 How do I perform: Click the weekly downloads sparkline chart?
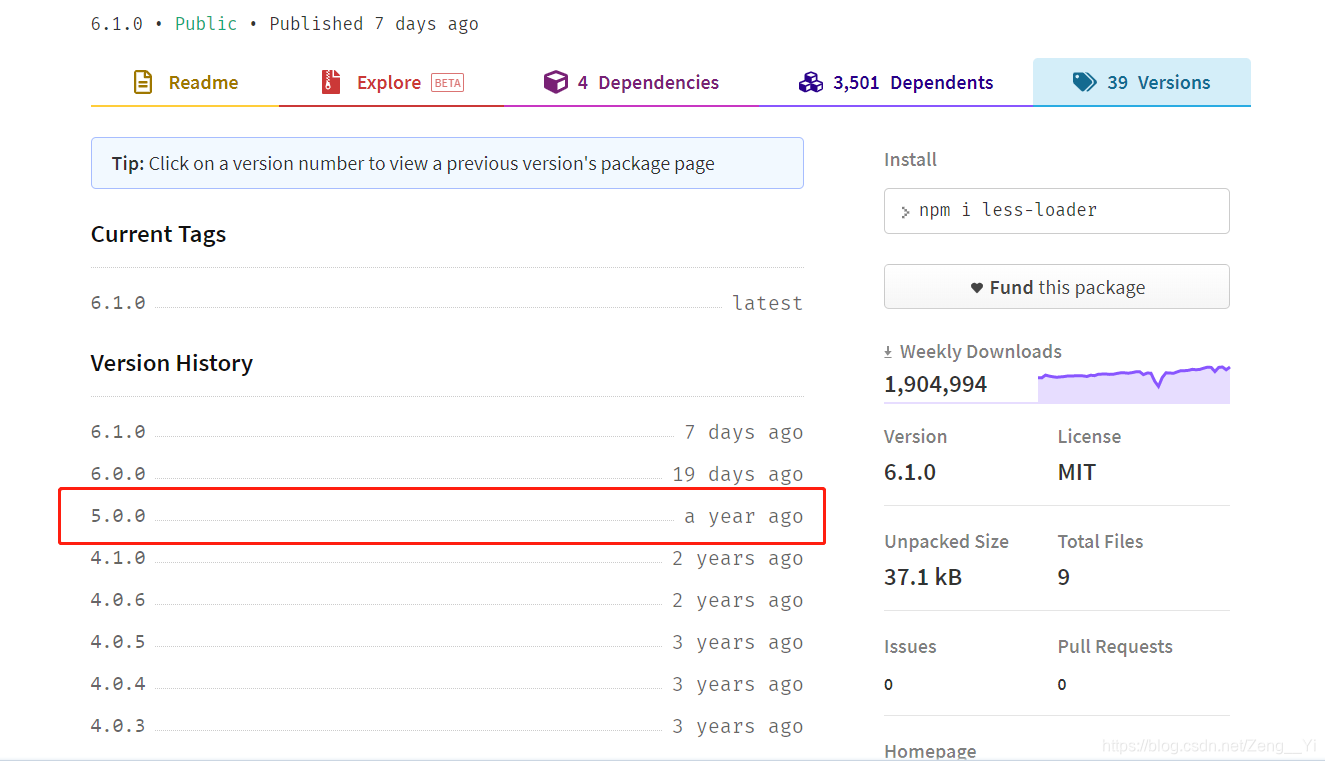(x=1134, y=384)
